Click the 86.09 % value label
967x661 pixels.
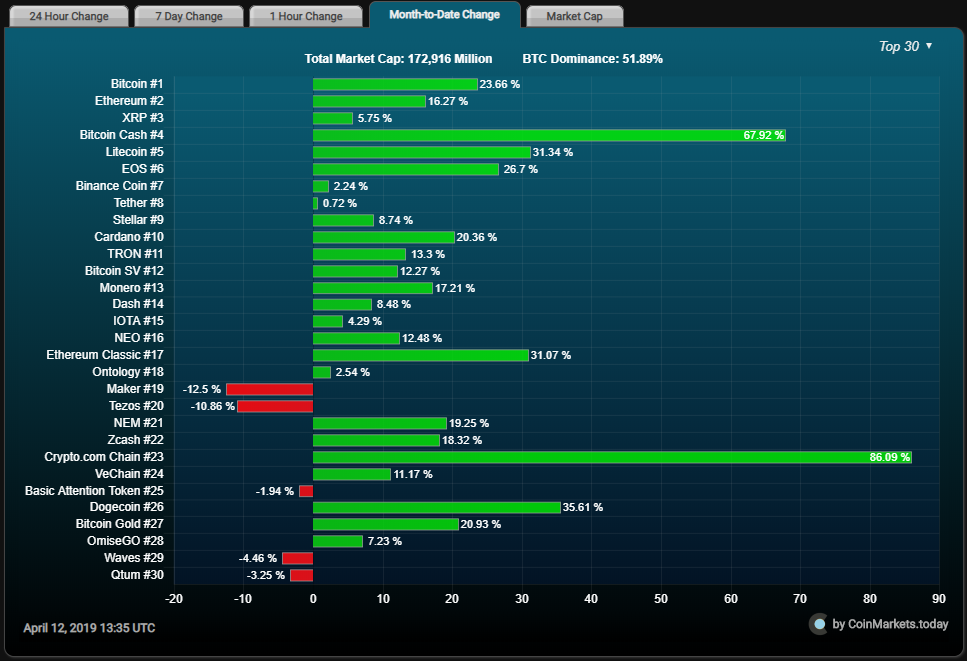[889, 458]
